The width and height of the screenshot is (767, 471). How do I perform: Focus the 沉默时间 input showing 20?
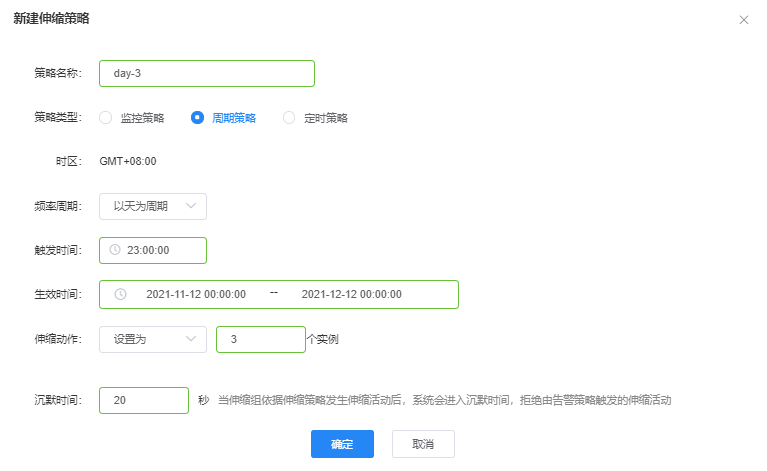pos(143,400)
